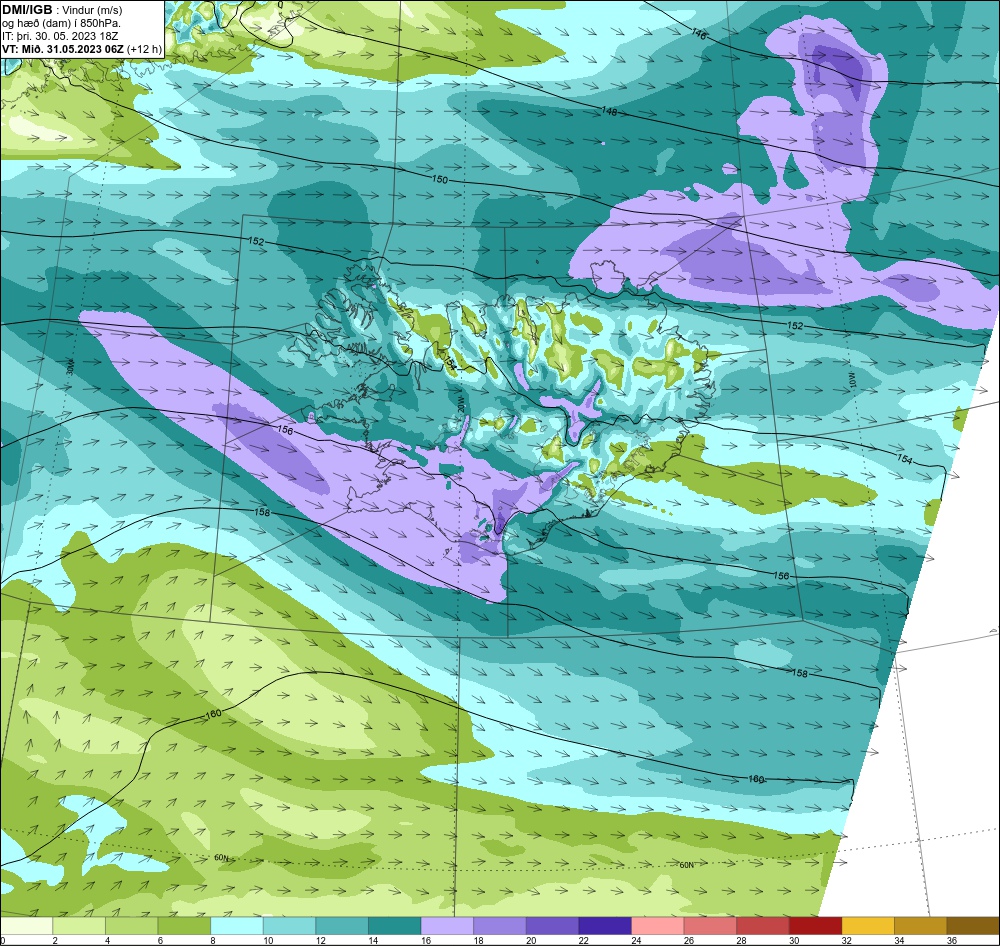Click the 26–28 m/s salmon legend swatch
The height and width of the screenshot is (946, 1000).
coord(710,926)
